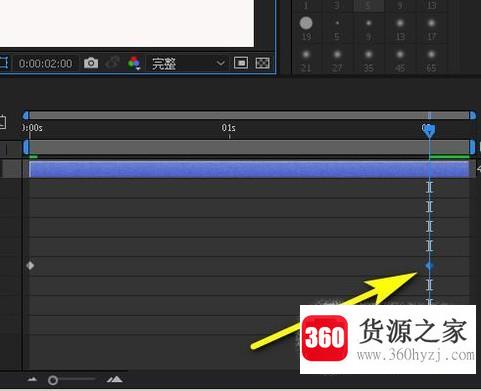Click the 01s mark on time ruler
The height and width of the screenshot is (391, 481).
[x=229, y=128]
